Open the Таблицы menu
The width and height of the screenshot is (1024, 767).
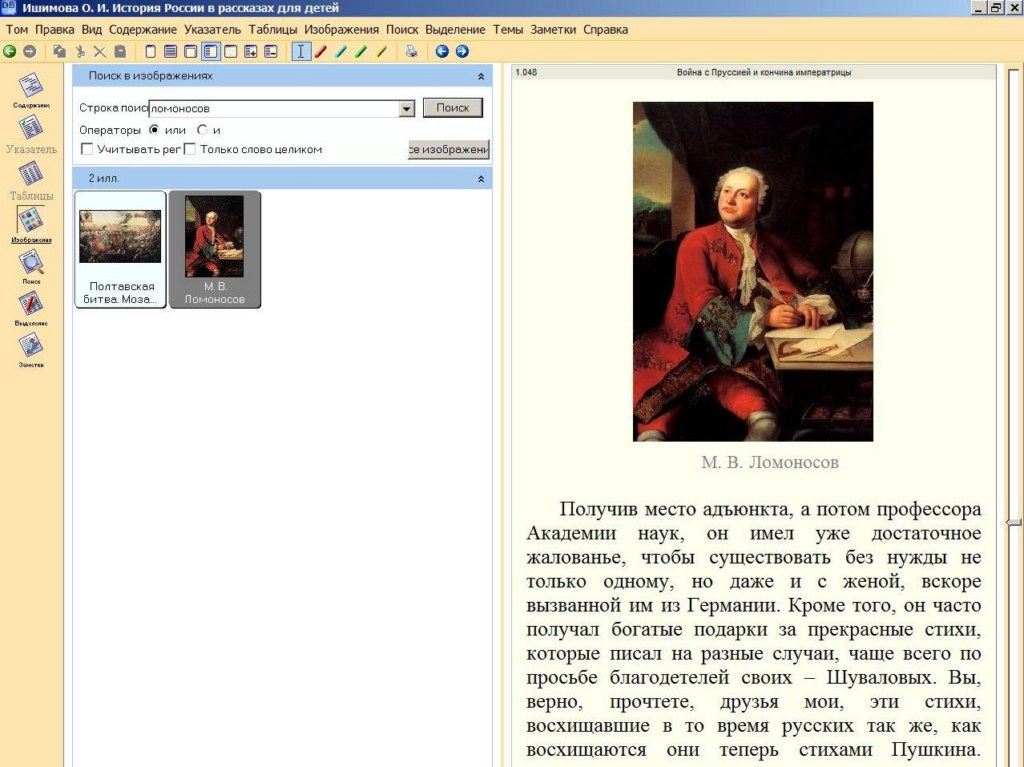pyautogui.click(x=272, y=29)
